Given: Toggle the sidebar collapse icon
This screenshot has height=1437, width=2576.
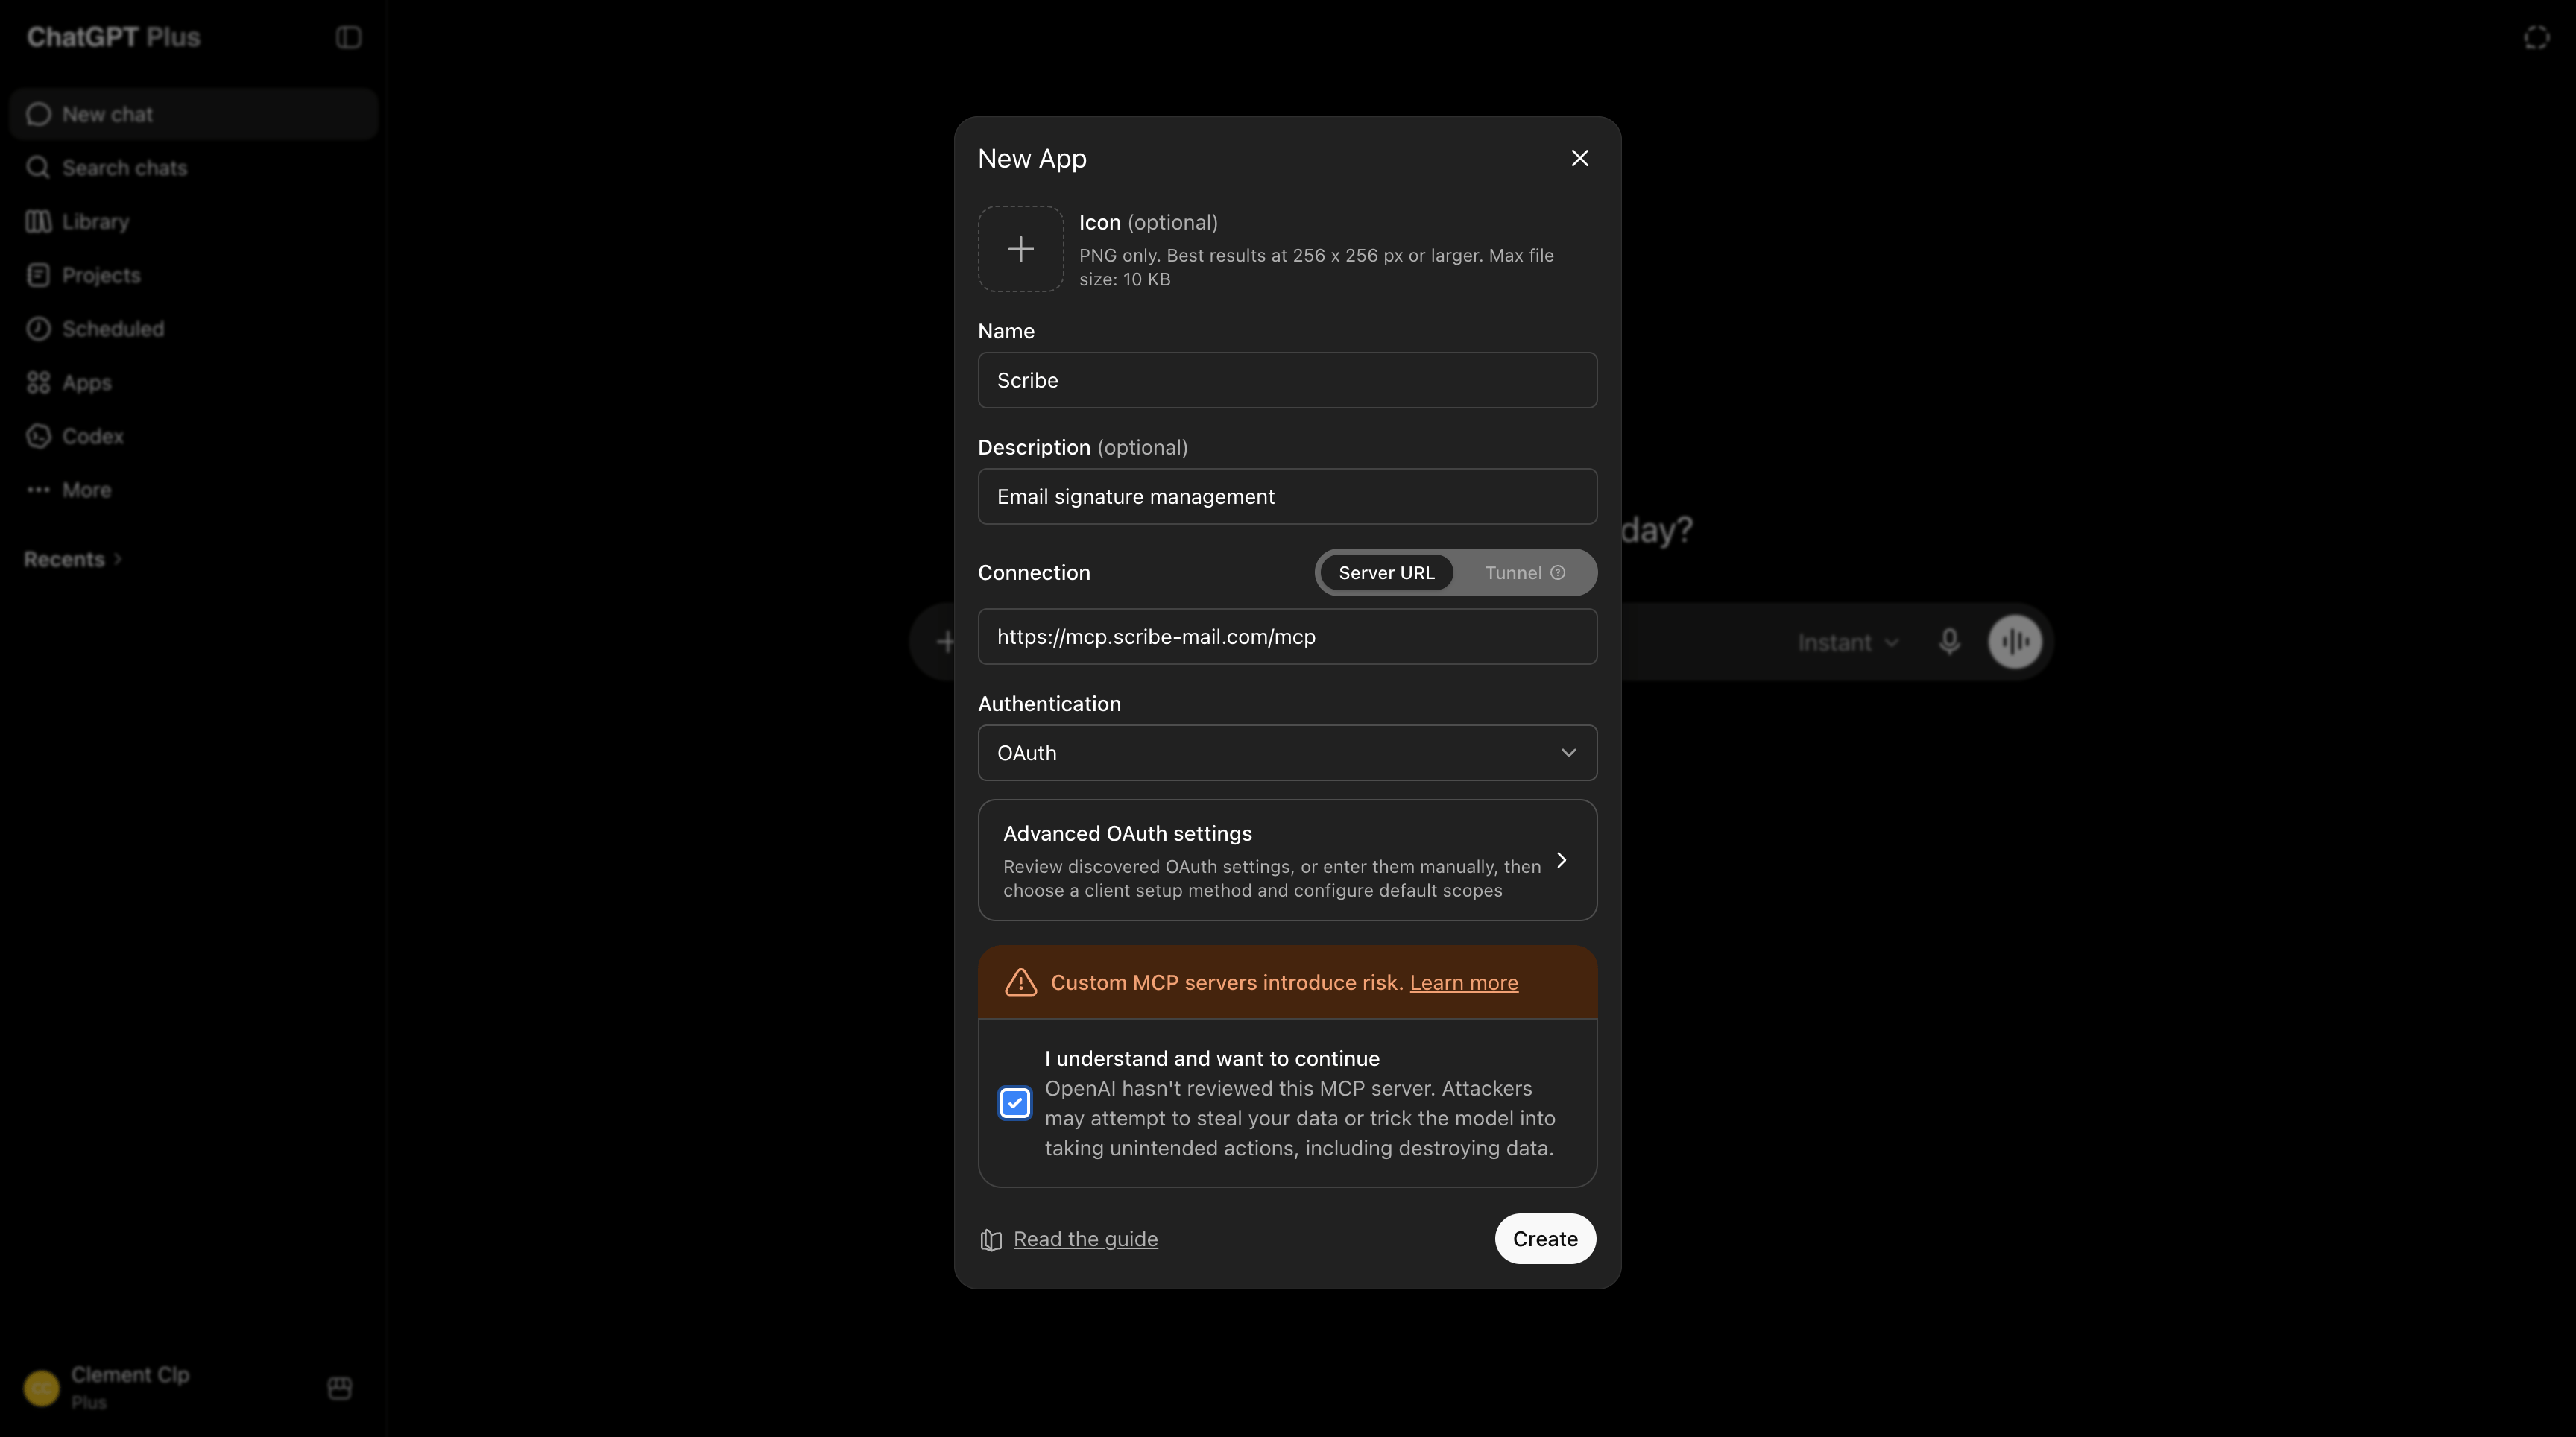Looking at the screenshot, I should [348, 37].
